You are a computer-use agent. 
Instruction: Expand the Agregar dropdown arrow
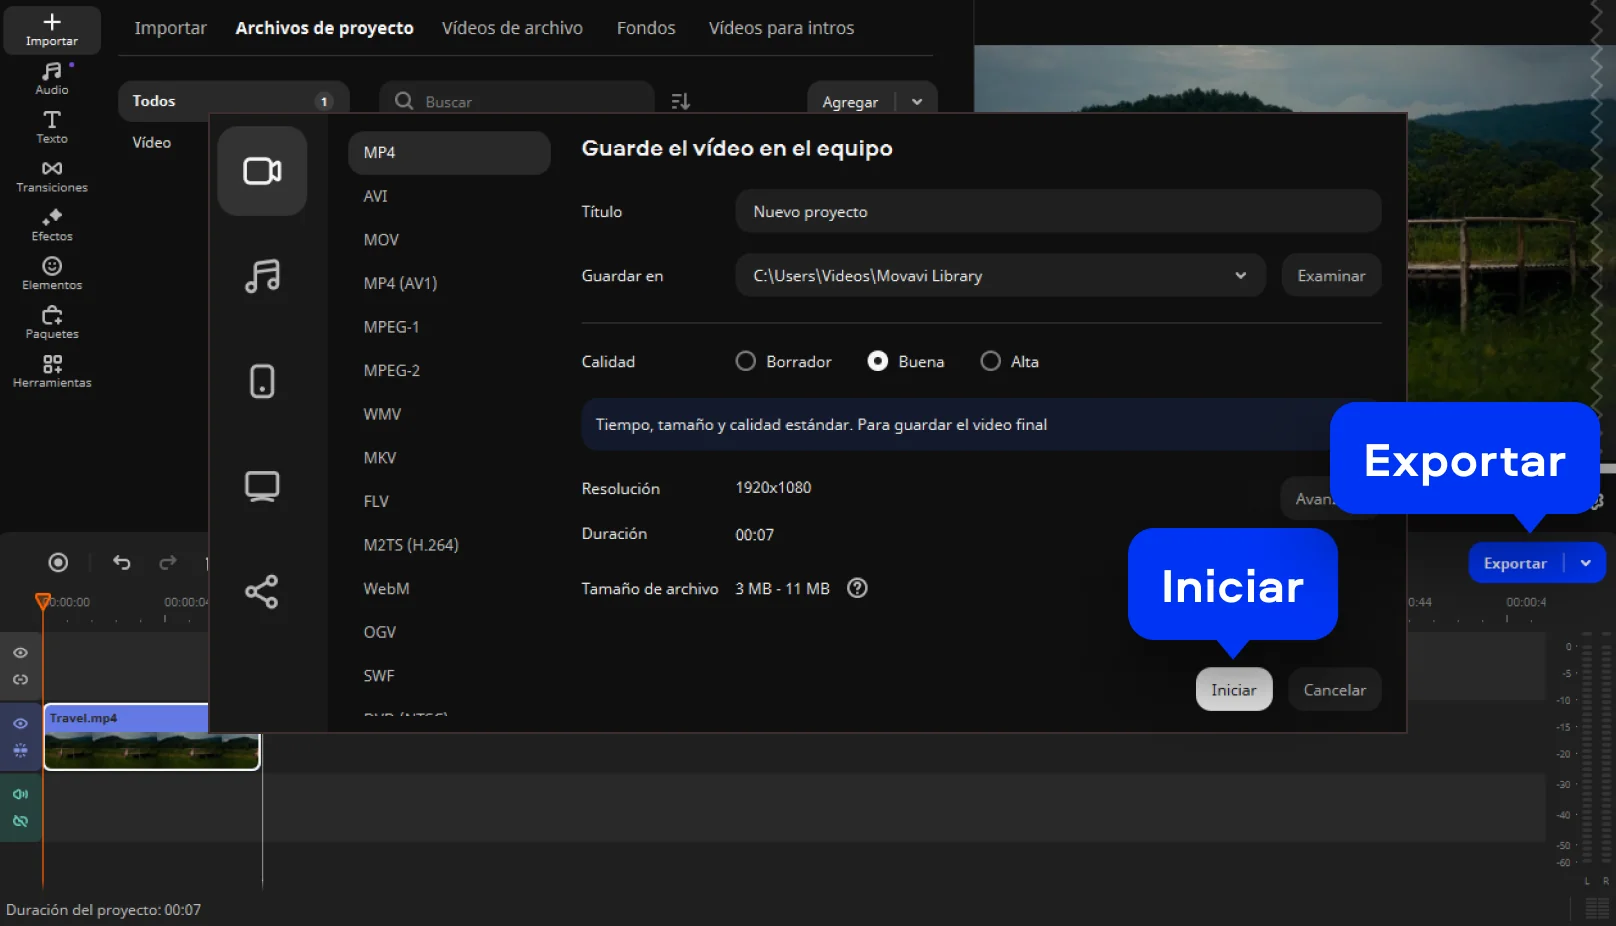pos(917,102)
